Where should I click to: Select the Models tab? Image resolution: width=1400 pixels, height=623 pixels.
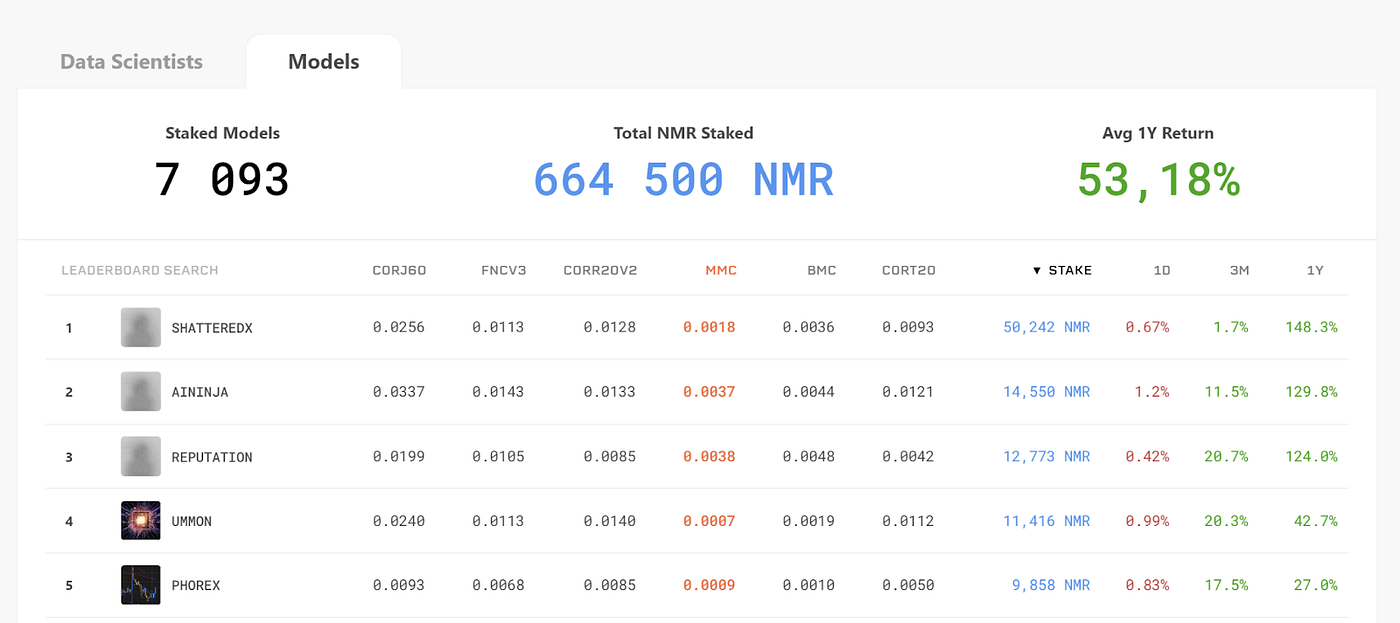click(323, 61)
